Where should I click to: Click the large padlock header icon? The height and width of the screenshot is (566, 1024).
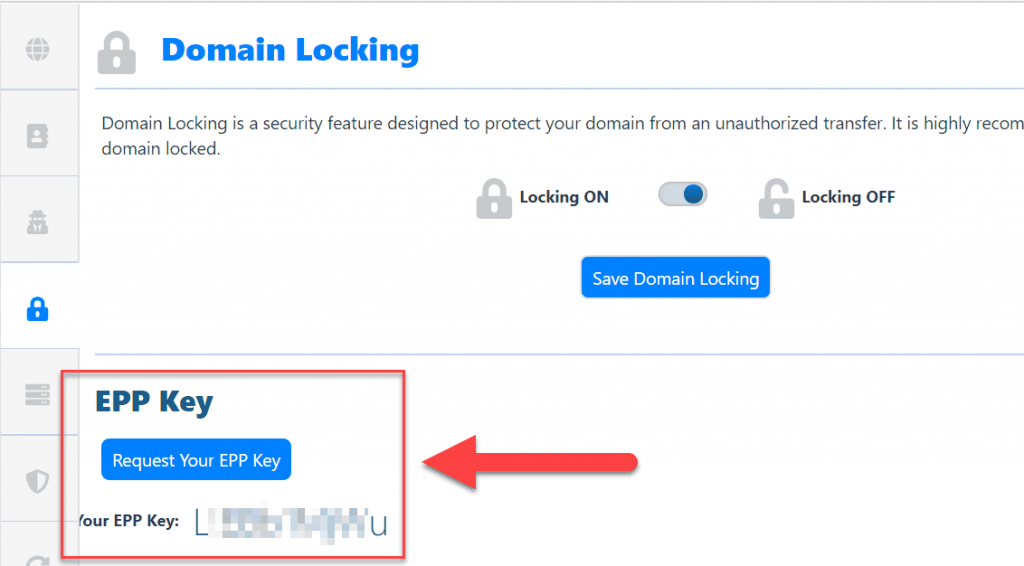[117, 51]
